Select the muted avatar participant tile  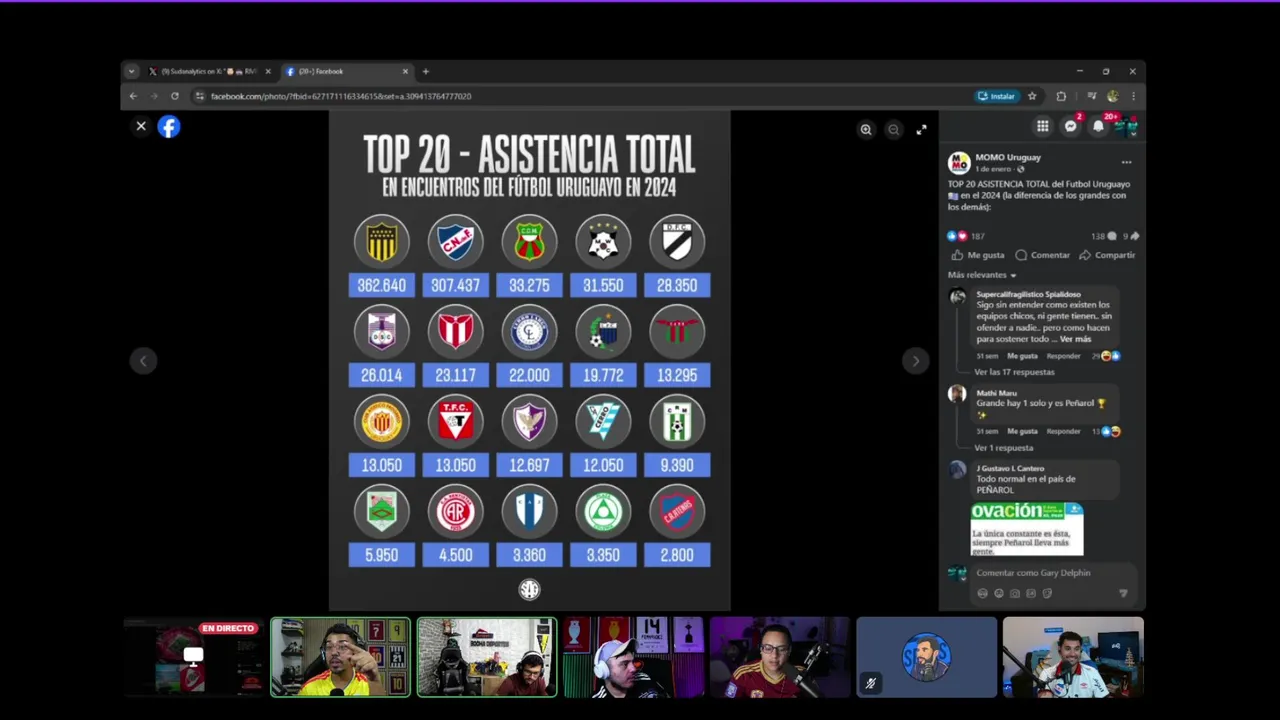click(926, 657)
